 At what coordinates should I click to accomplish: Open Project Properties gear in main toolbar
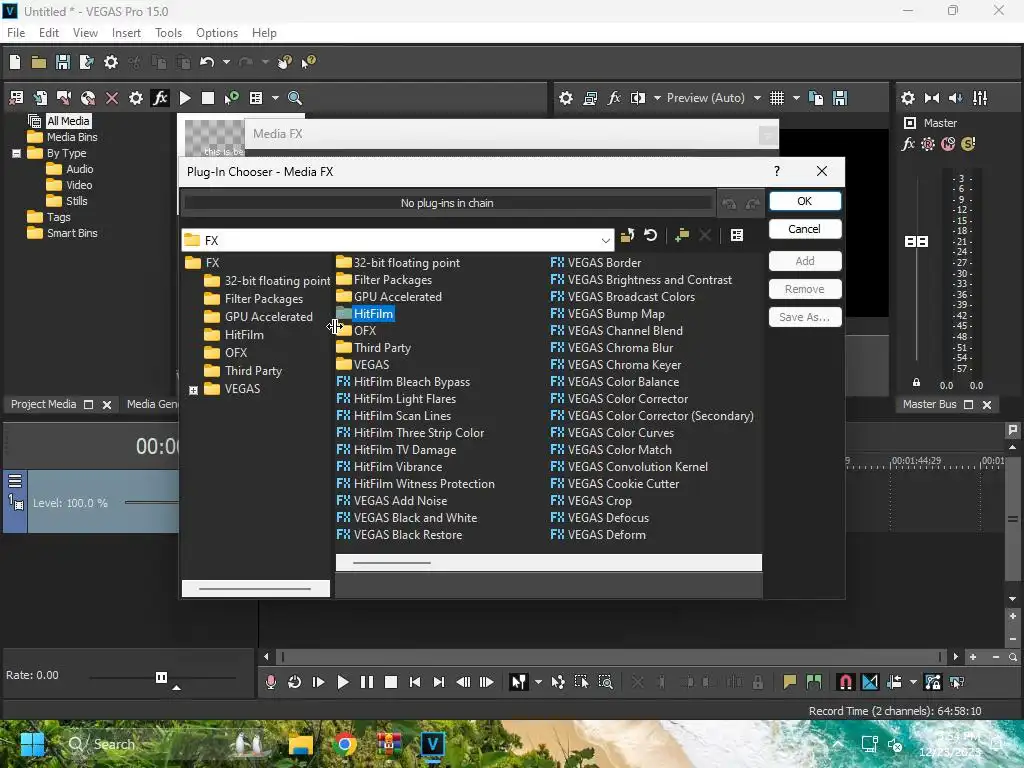[x=111, y=62]
